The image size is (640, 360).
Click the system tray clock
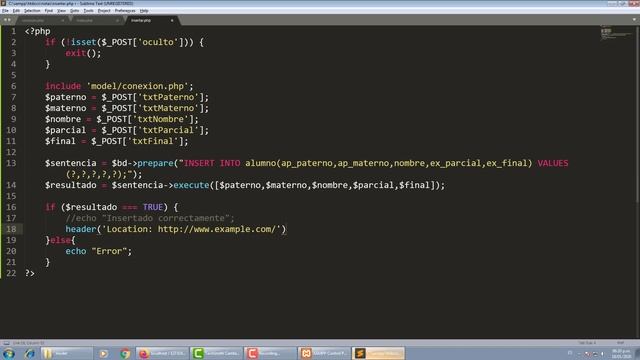[621, 353]
